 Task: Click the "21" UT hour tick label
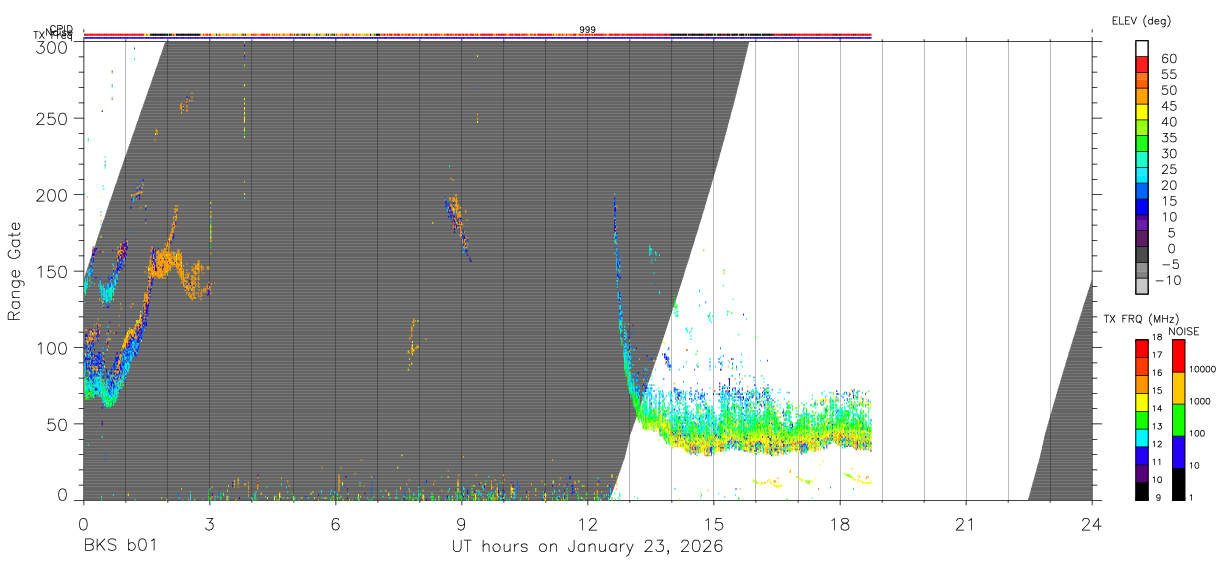click(965, 523)
